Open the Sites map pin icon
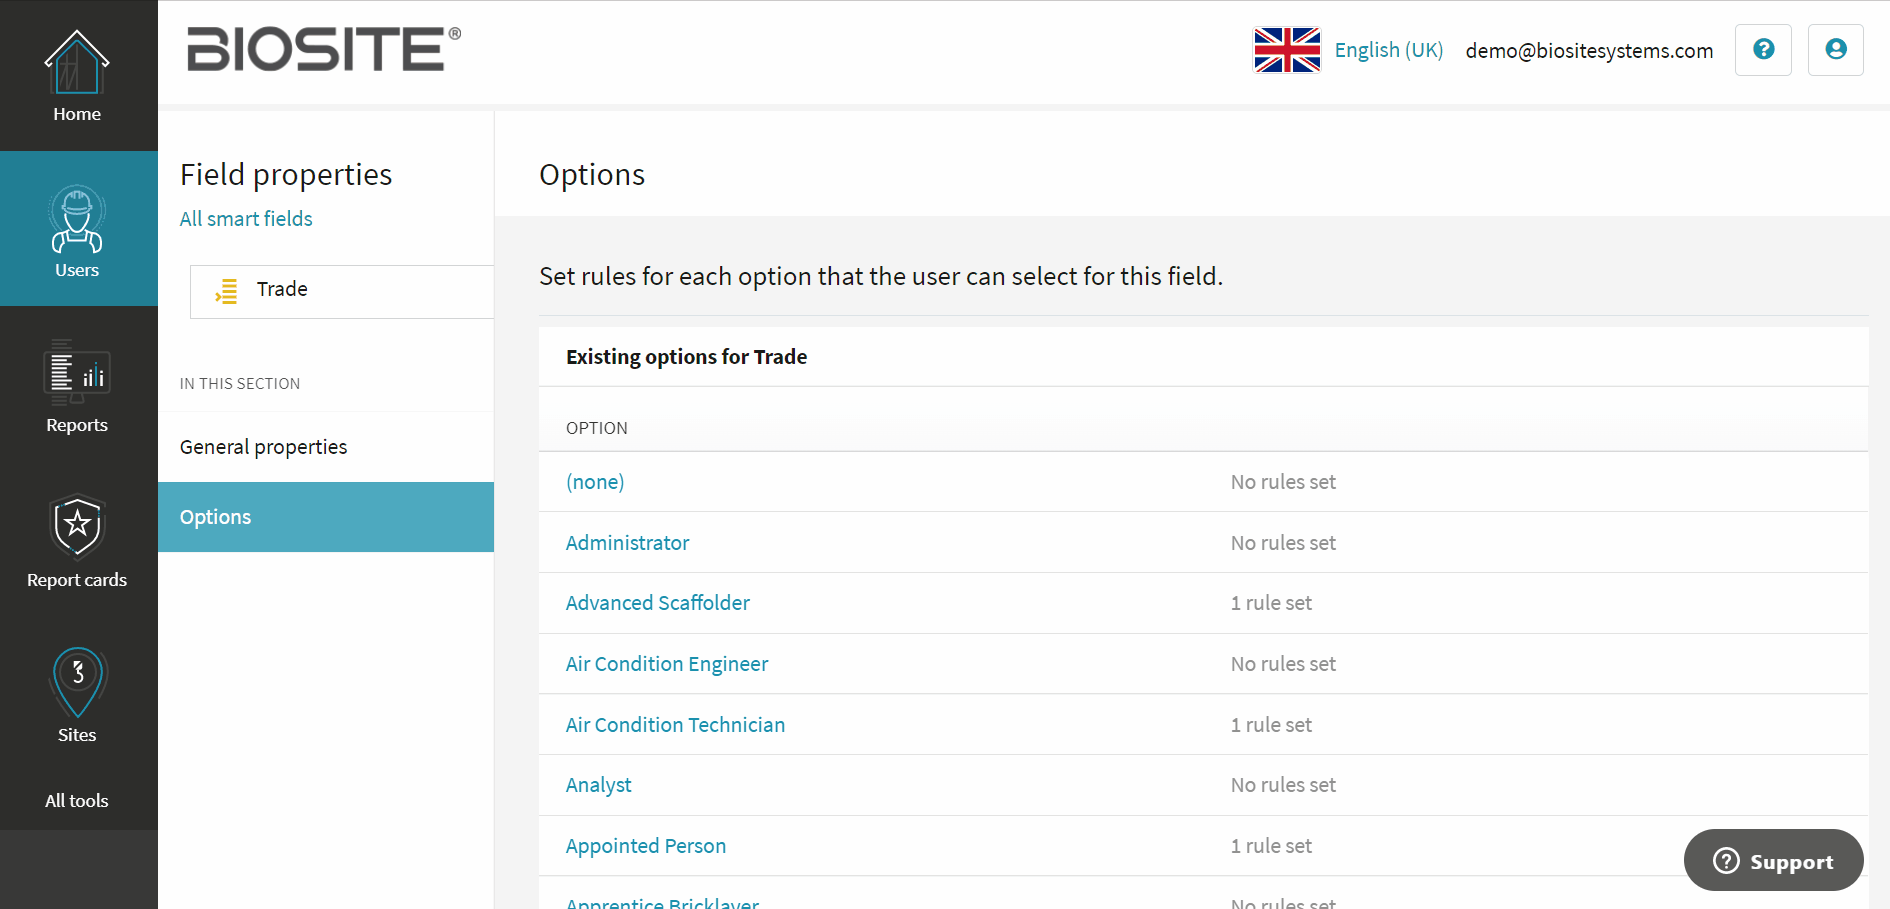The width and height of the screenshot is (1890, 909). click(77, 683)
